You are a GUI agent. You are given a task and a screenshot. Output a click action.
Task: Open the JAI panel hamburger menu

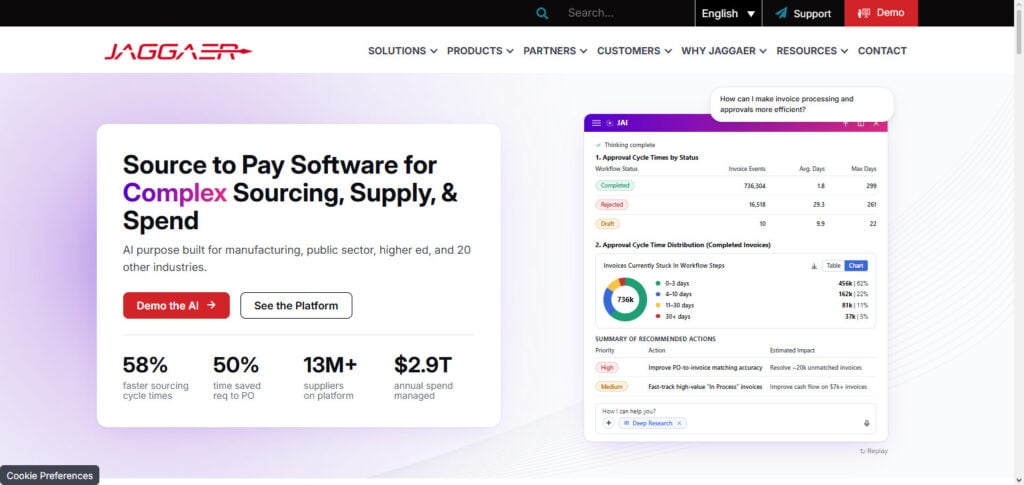click(596, 123)
